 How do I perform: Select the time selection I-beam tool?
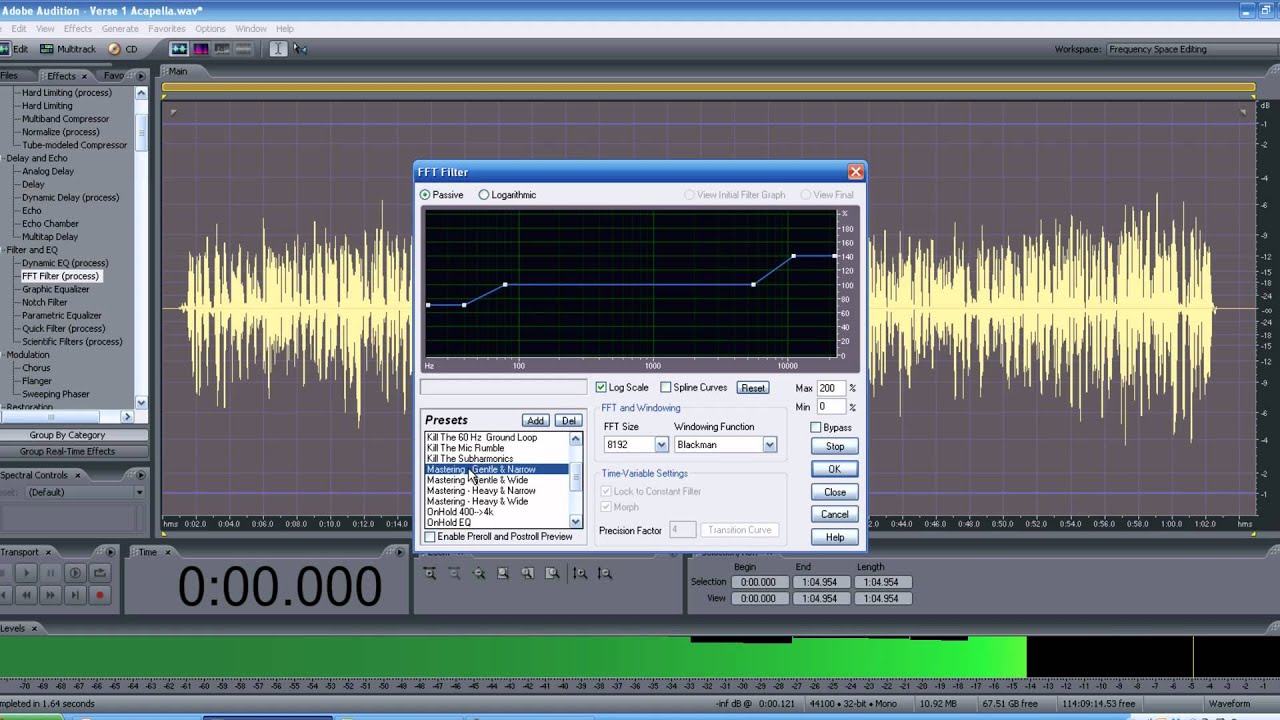[278, 49]
